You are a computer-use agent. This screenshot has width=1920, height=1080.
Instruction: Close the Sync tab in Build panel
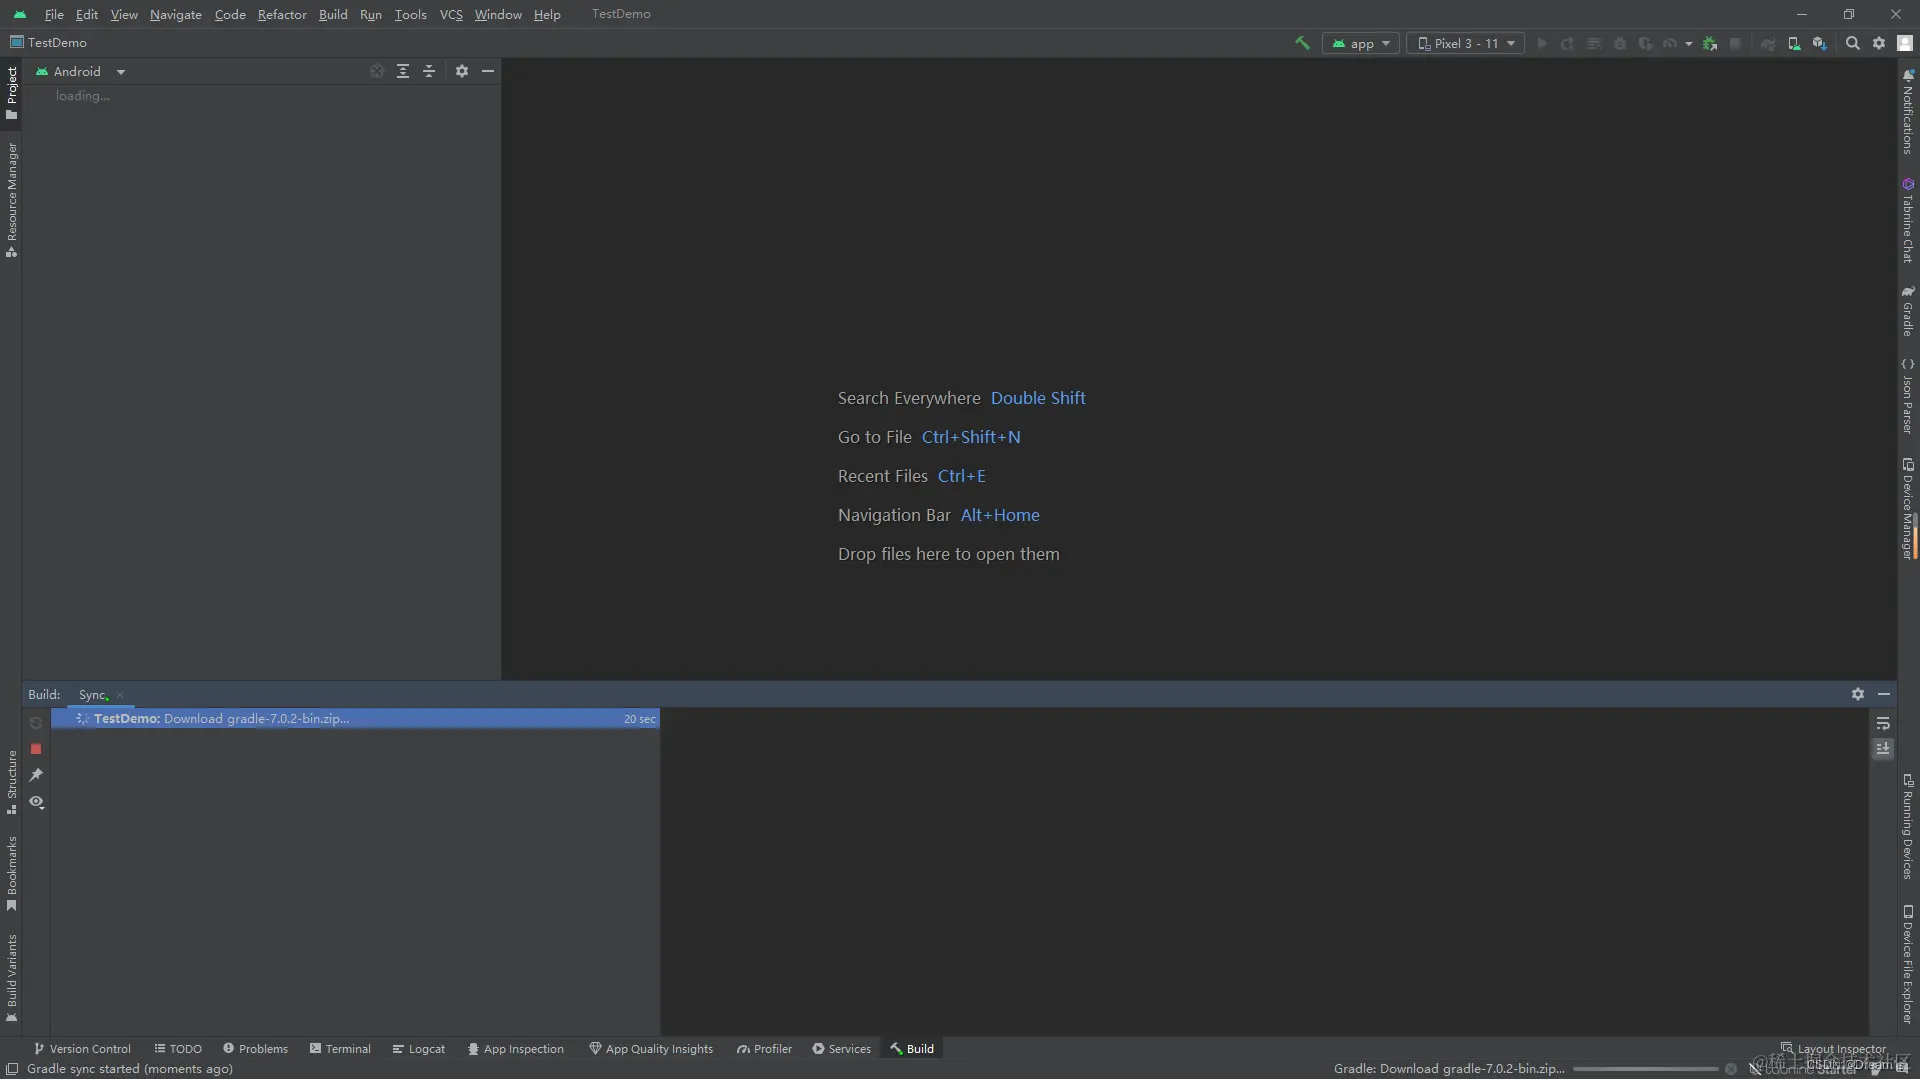click(x=120, y=695)
